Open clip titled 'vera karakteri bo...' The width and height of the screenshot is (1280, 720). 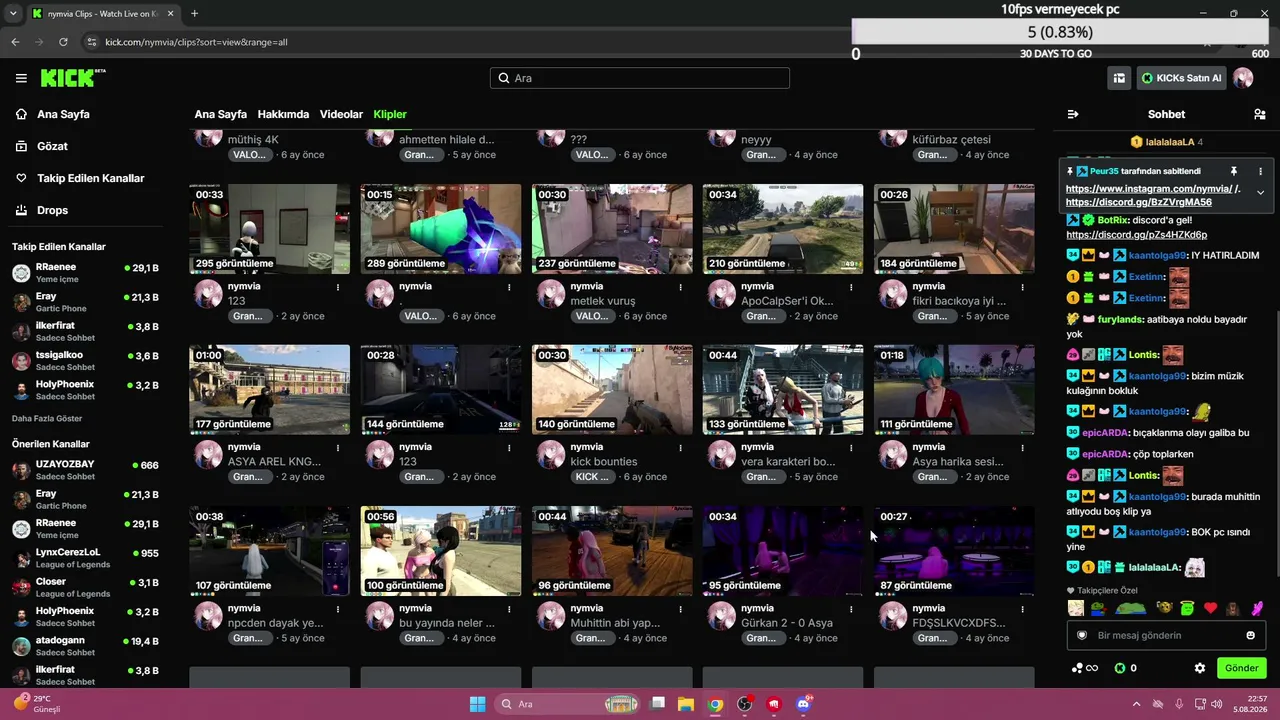[x=788, y=462]
